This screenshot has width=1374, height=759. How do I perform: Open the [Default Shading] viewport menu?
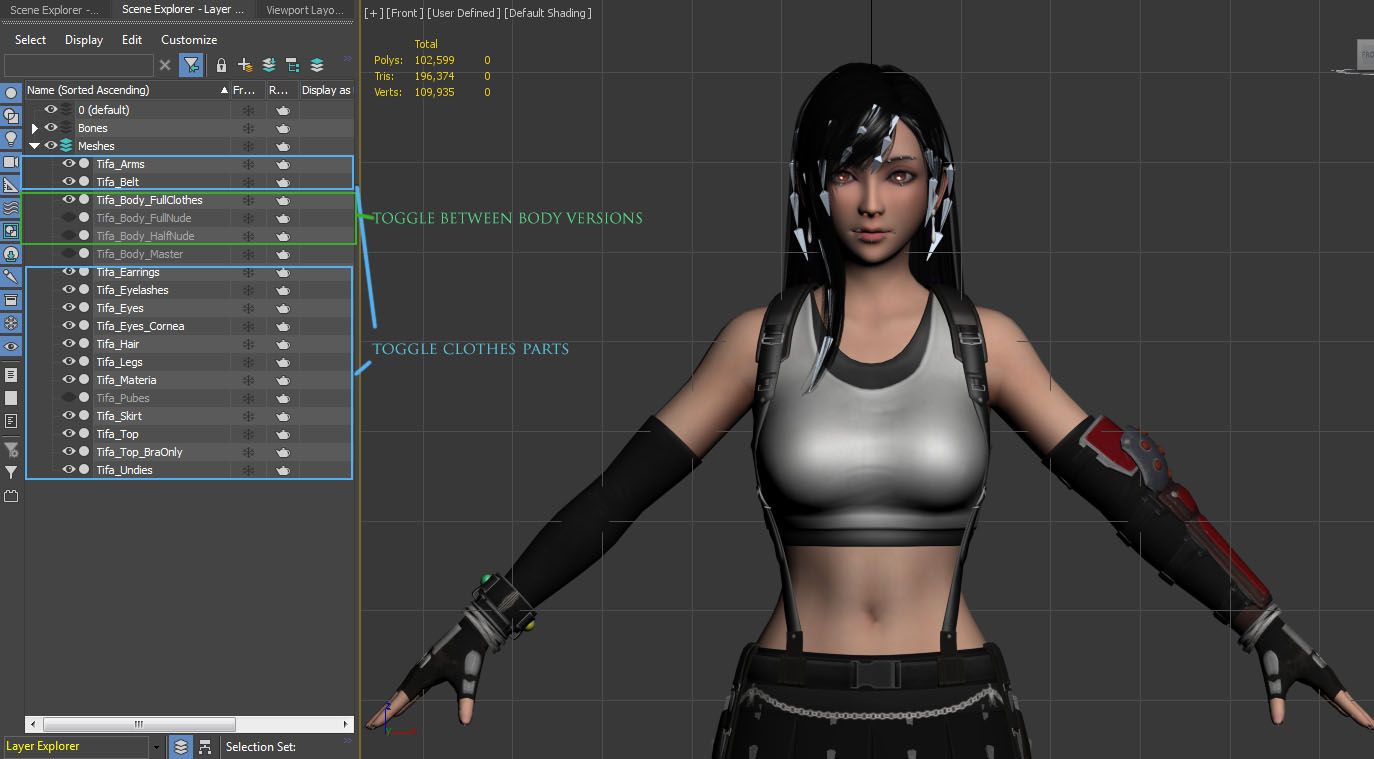click(548, 13)
